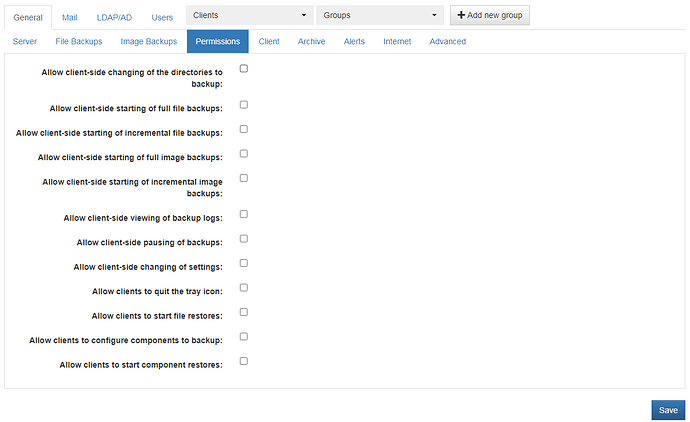Open the Internet sub-tab
690x422 pixels.
click(397, 41)
